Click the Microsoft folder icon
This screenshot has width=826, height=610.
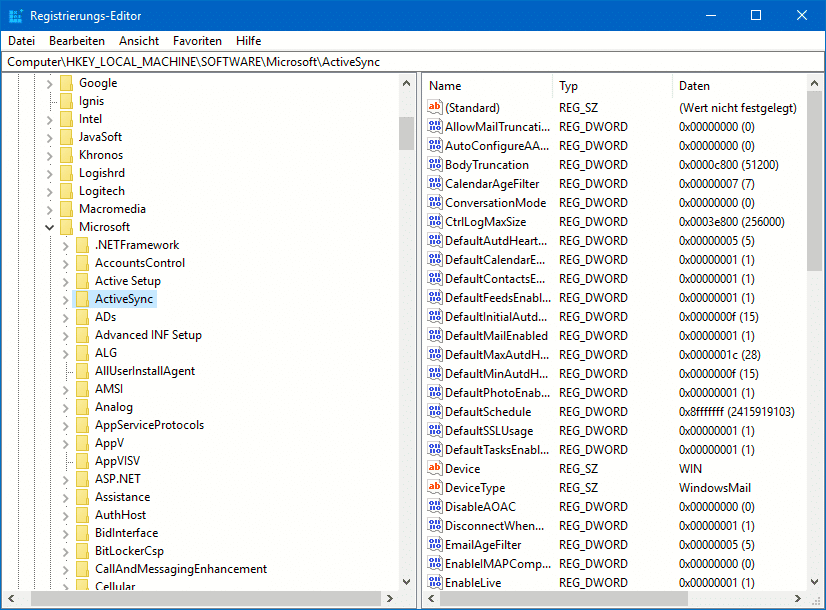pos(66,227)
